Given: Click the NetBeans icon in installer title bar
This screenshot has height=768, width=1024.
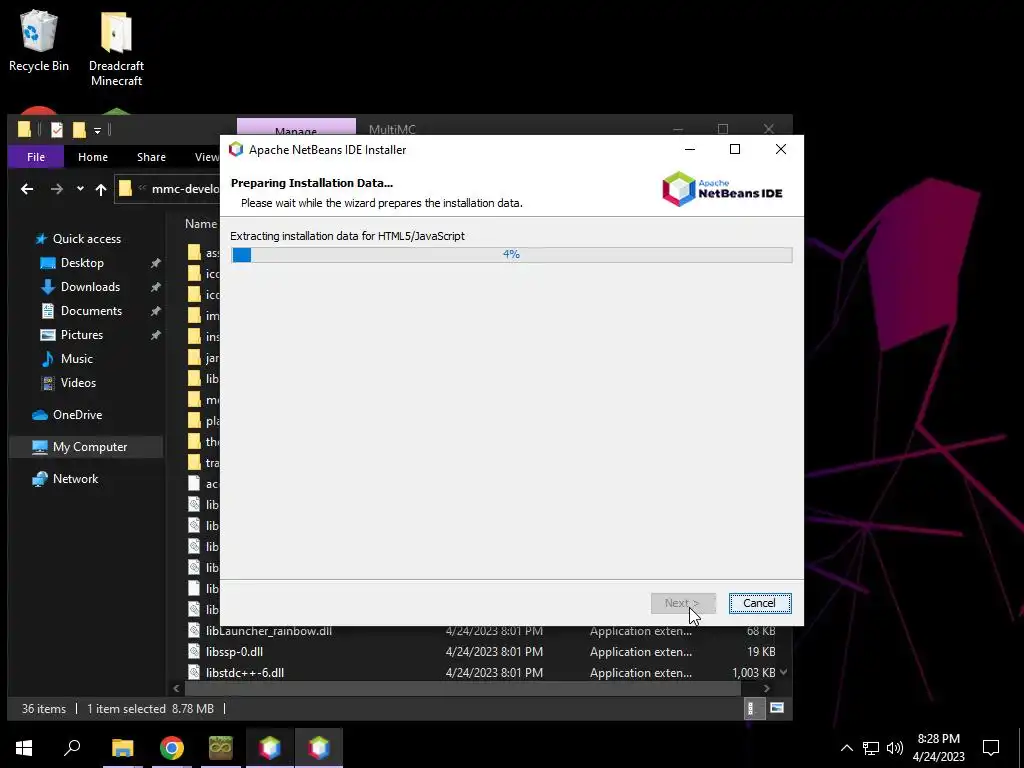Looking at the screenshot, I should pyautogui.click(x=236, y=150).
